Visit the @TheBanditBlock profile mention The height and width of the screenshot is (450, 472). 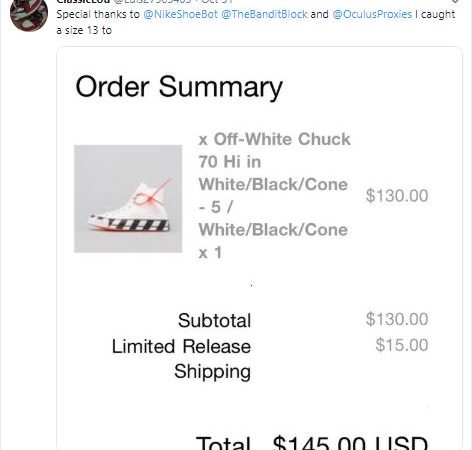click(264, 14)
